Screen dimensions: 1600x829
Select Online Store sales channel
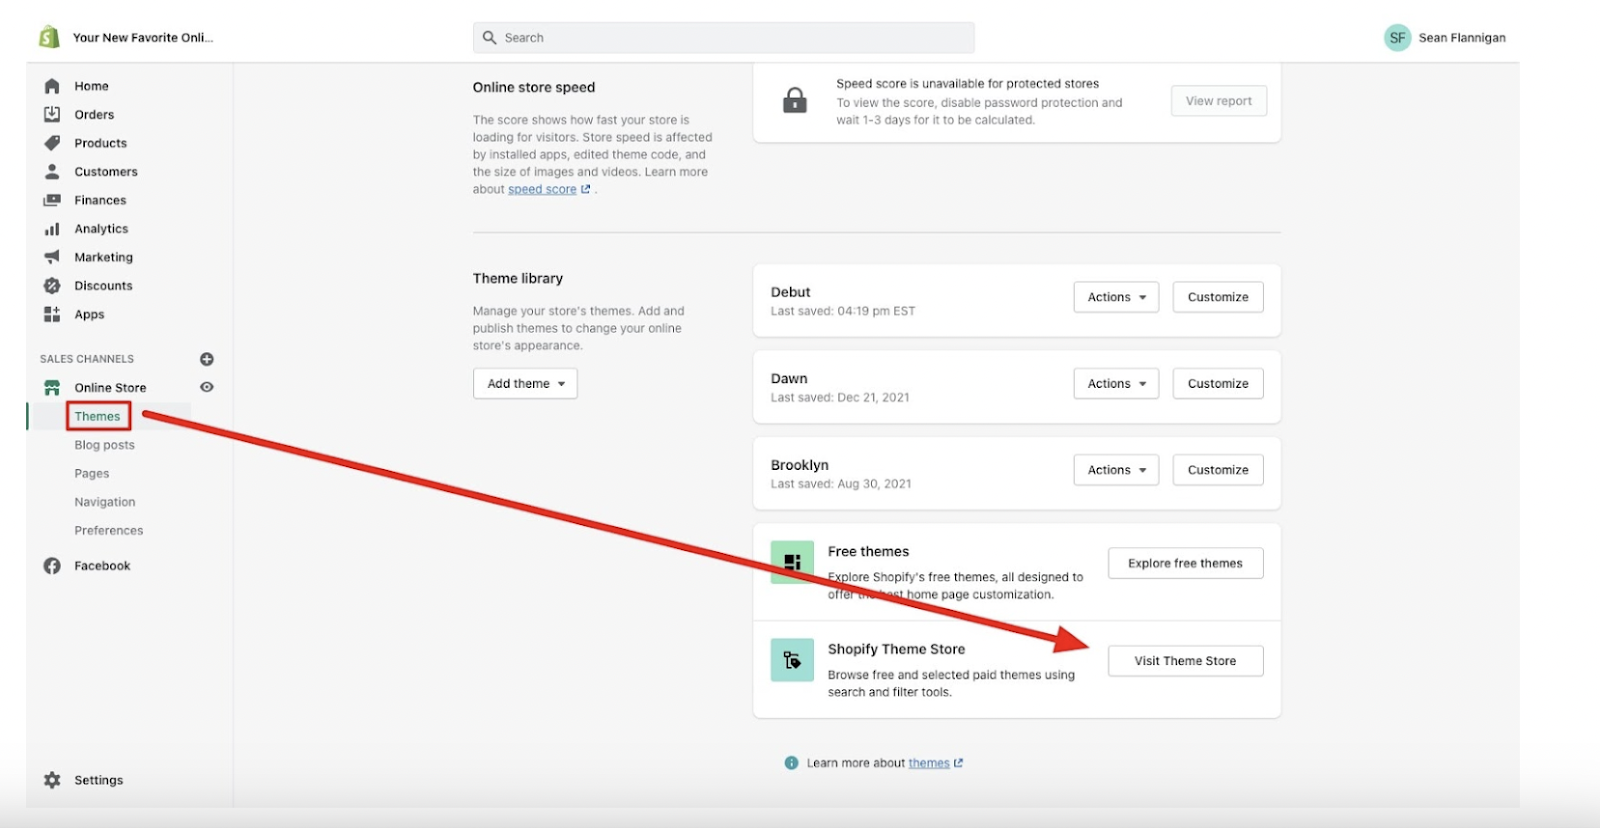(110, 388)
